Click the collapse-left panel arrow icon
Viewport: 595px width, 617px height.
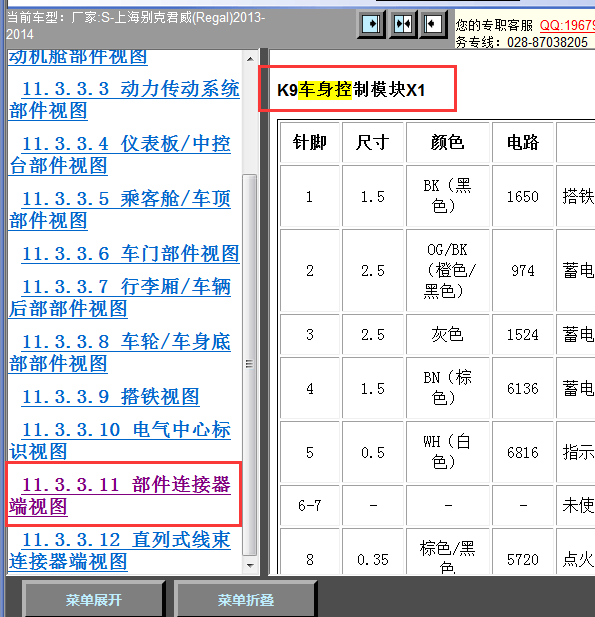[x=433, y=24]
